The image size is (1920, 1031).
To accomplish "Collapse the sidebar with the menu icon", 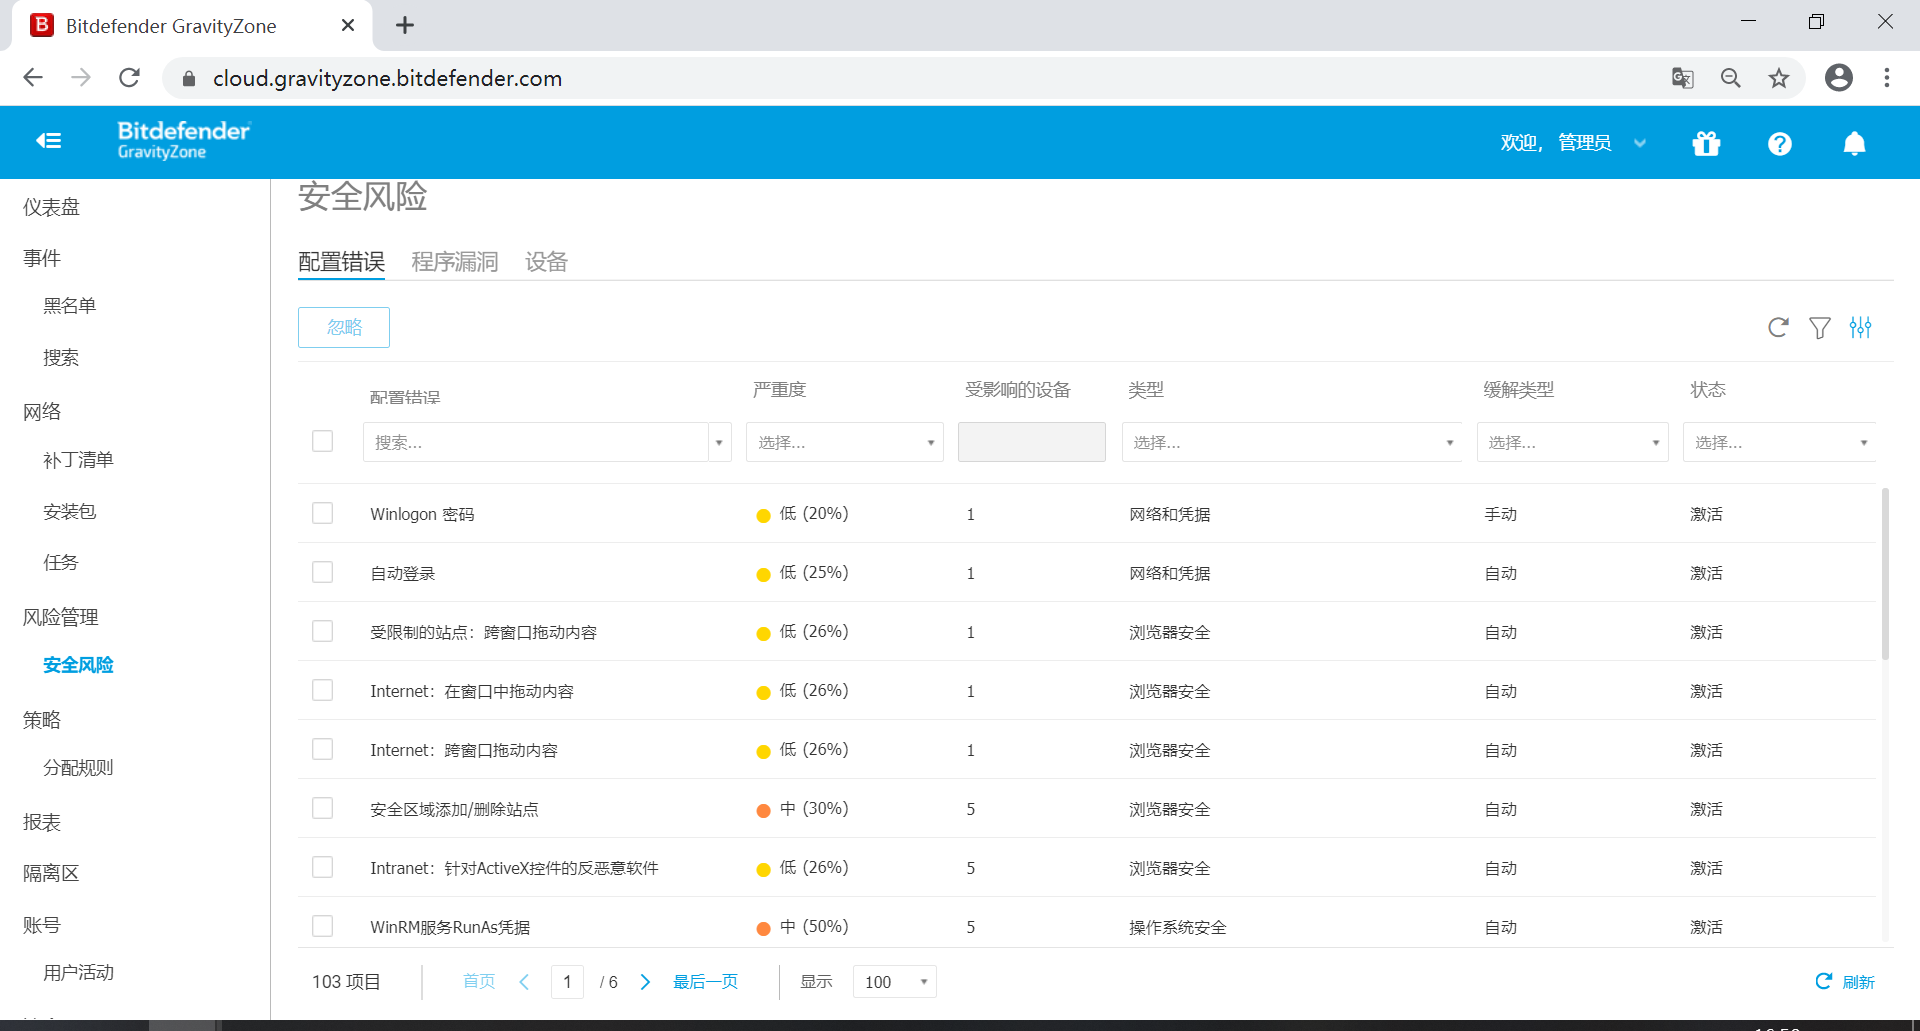I will point(49,141).
